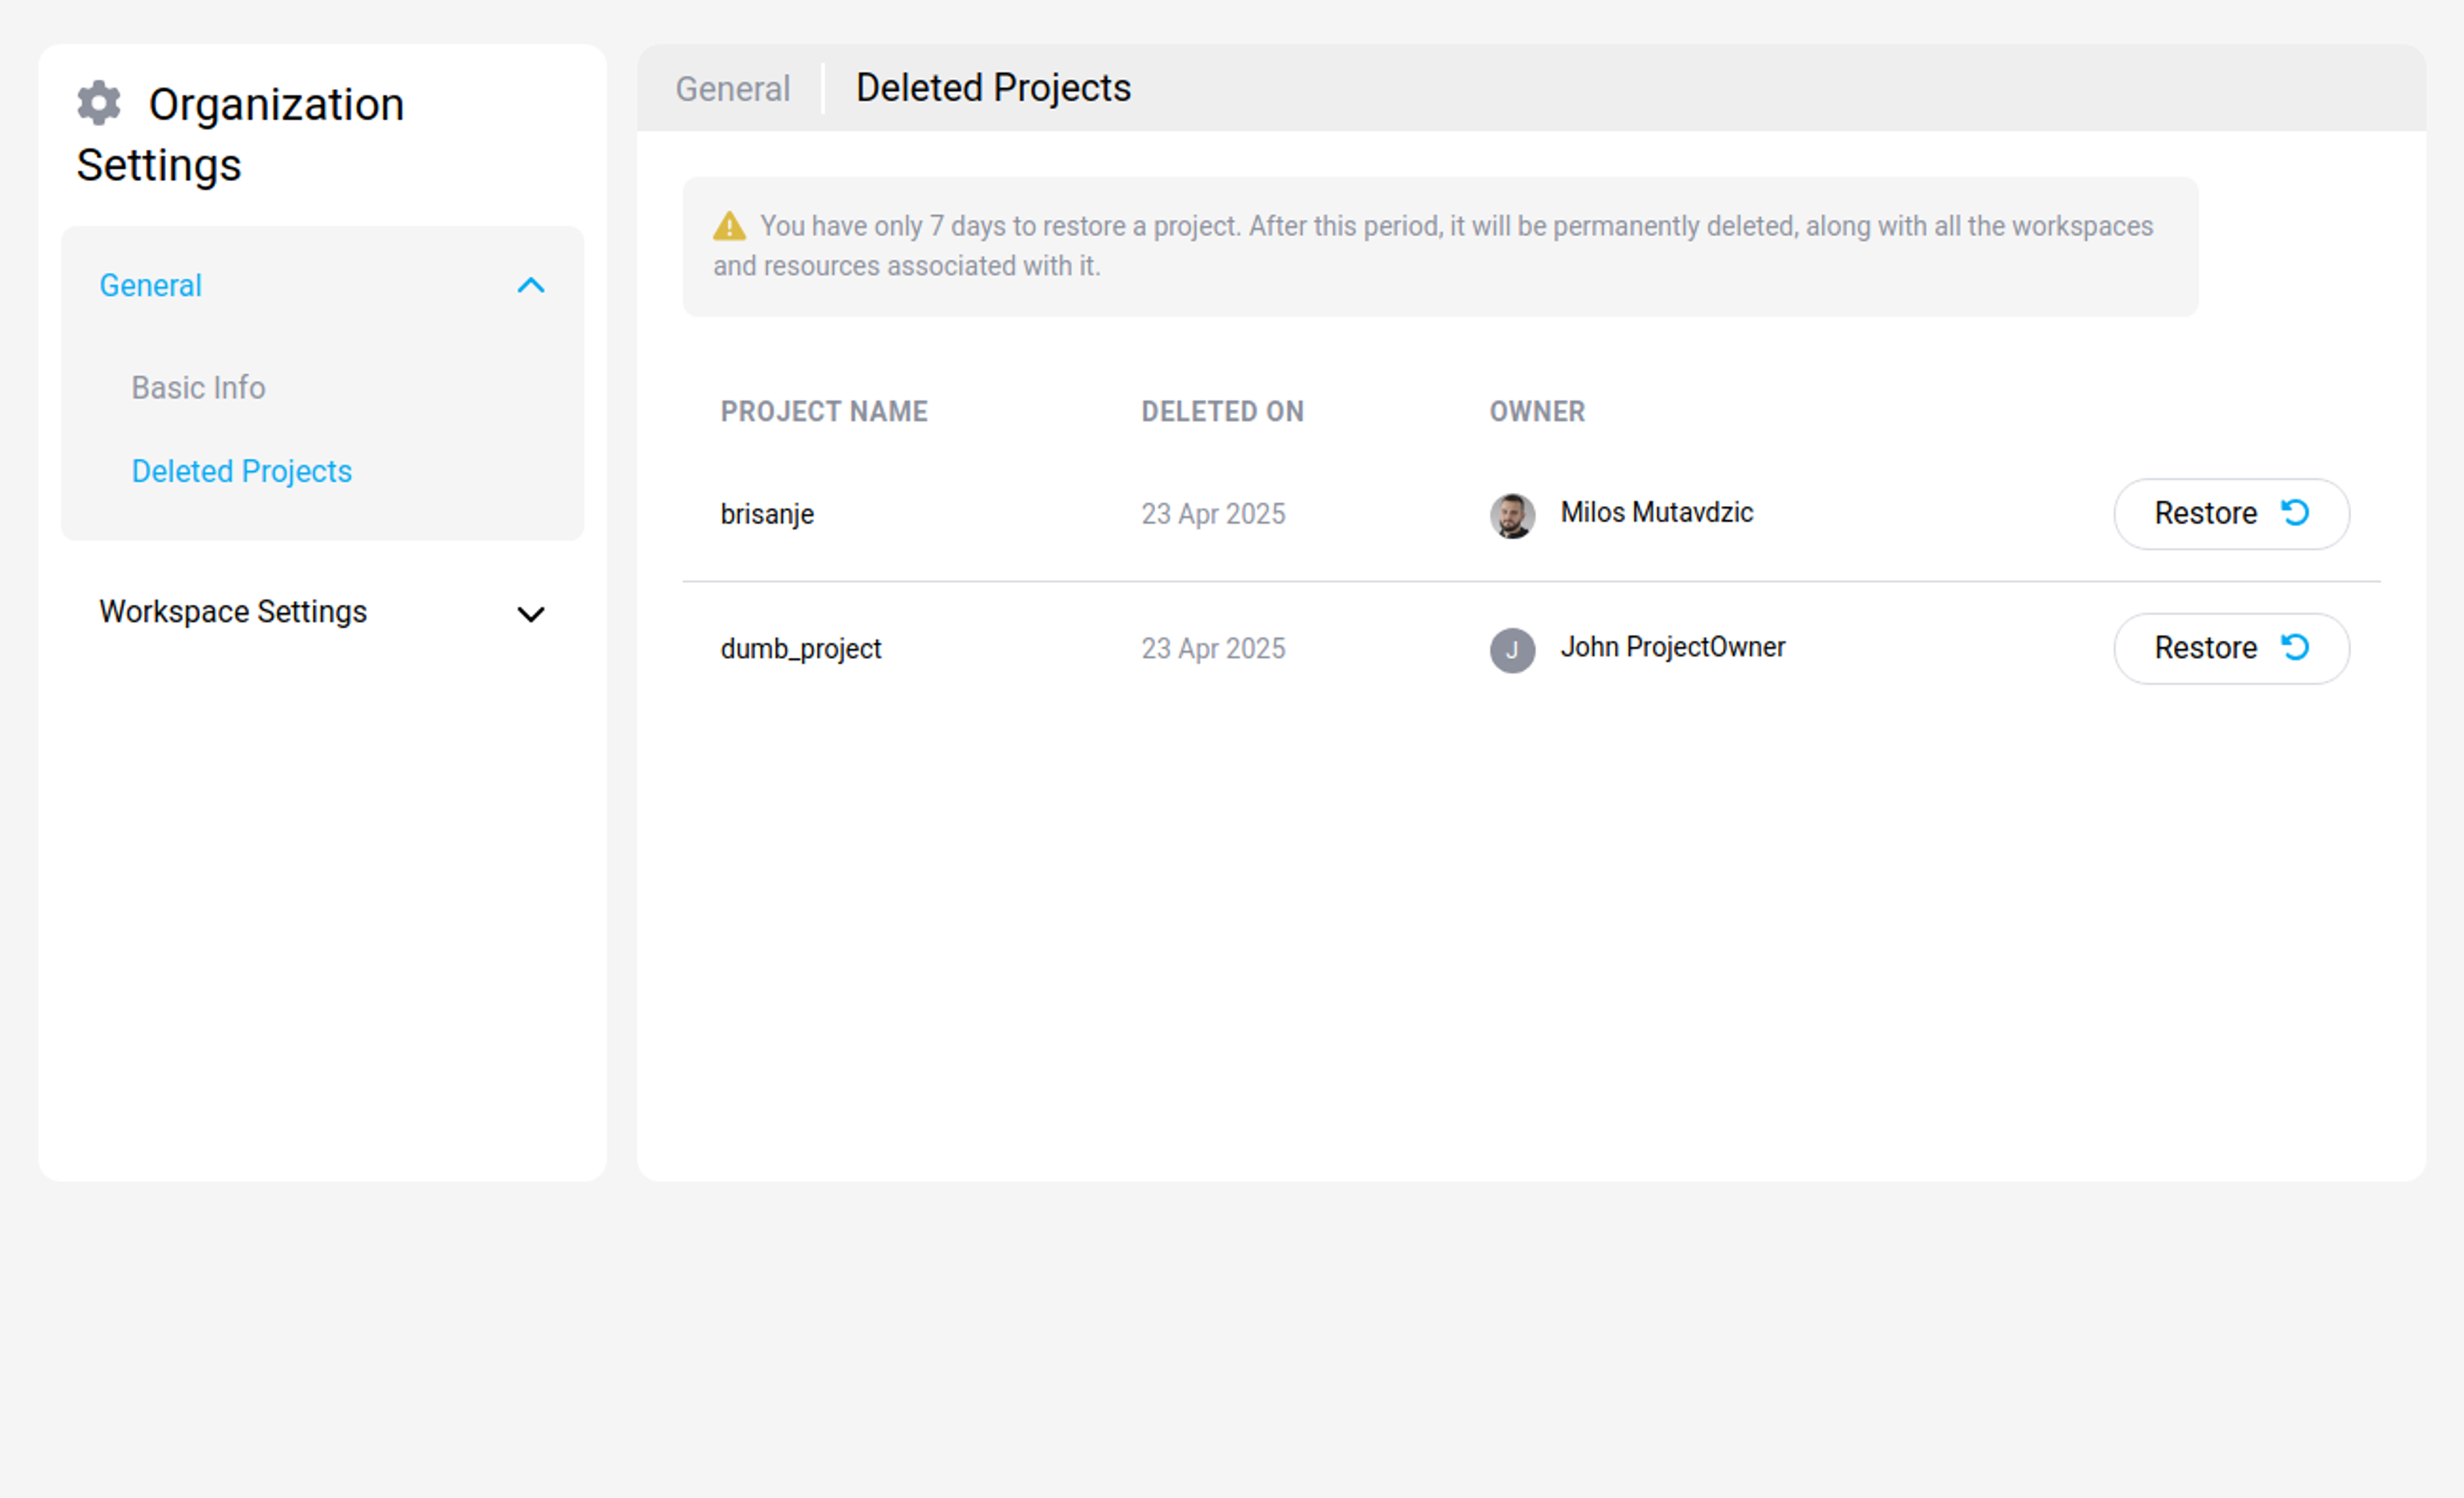Click the restore arrow icon for dumb_project

tap(2295, 648)
